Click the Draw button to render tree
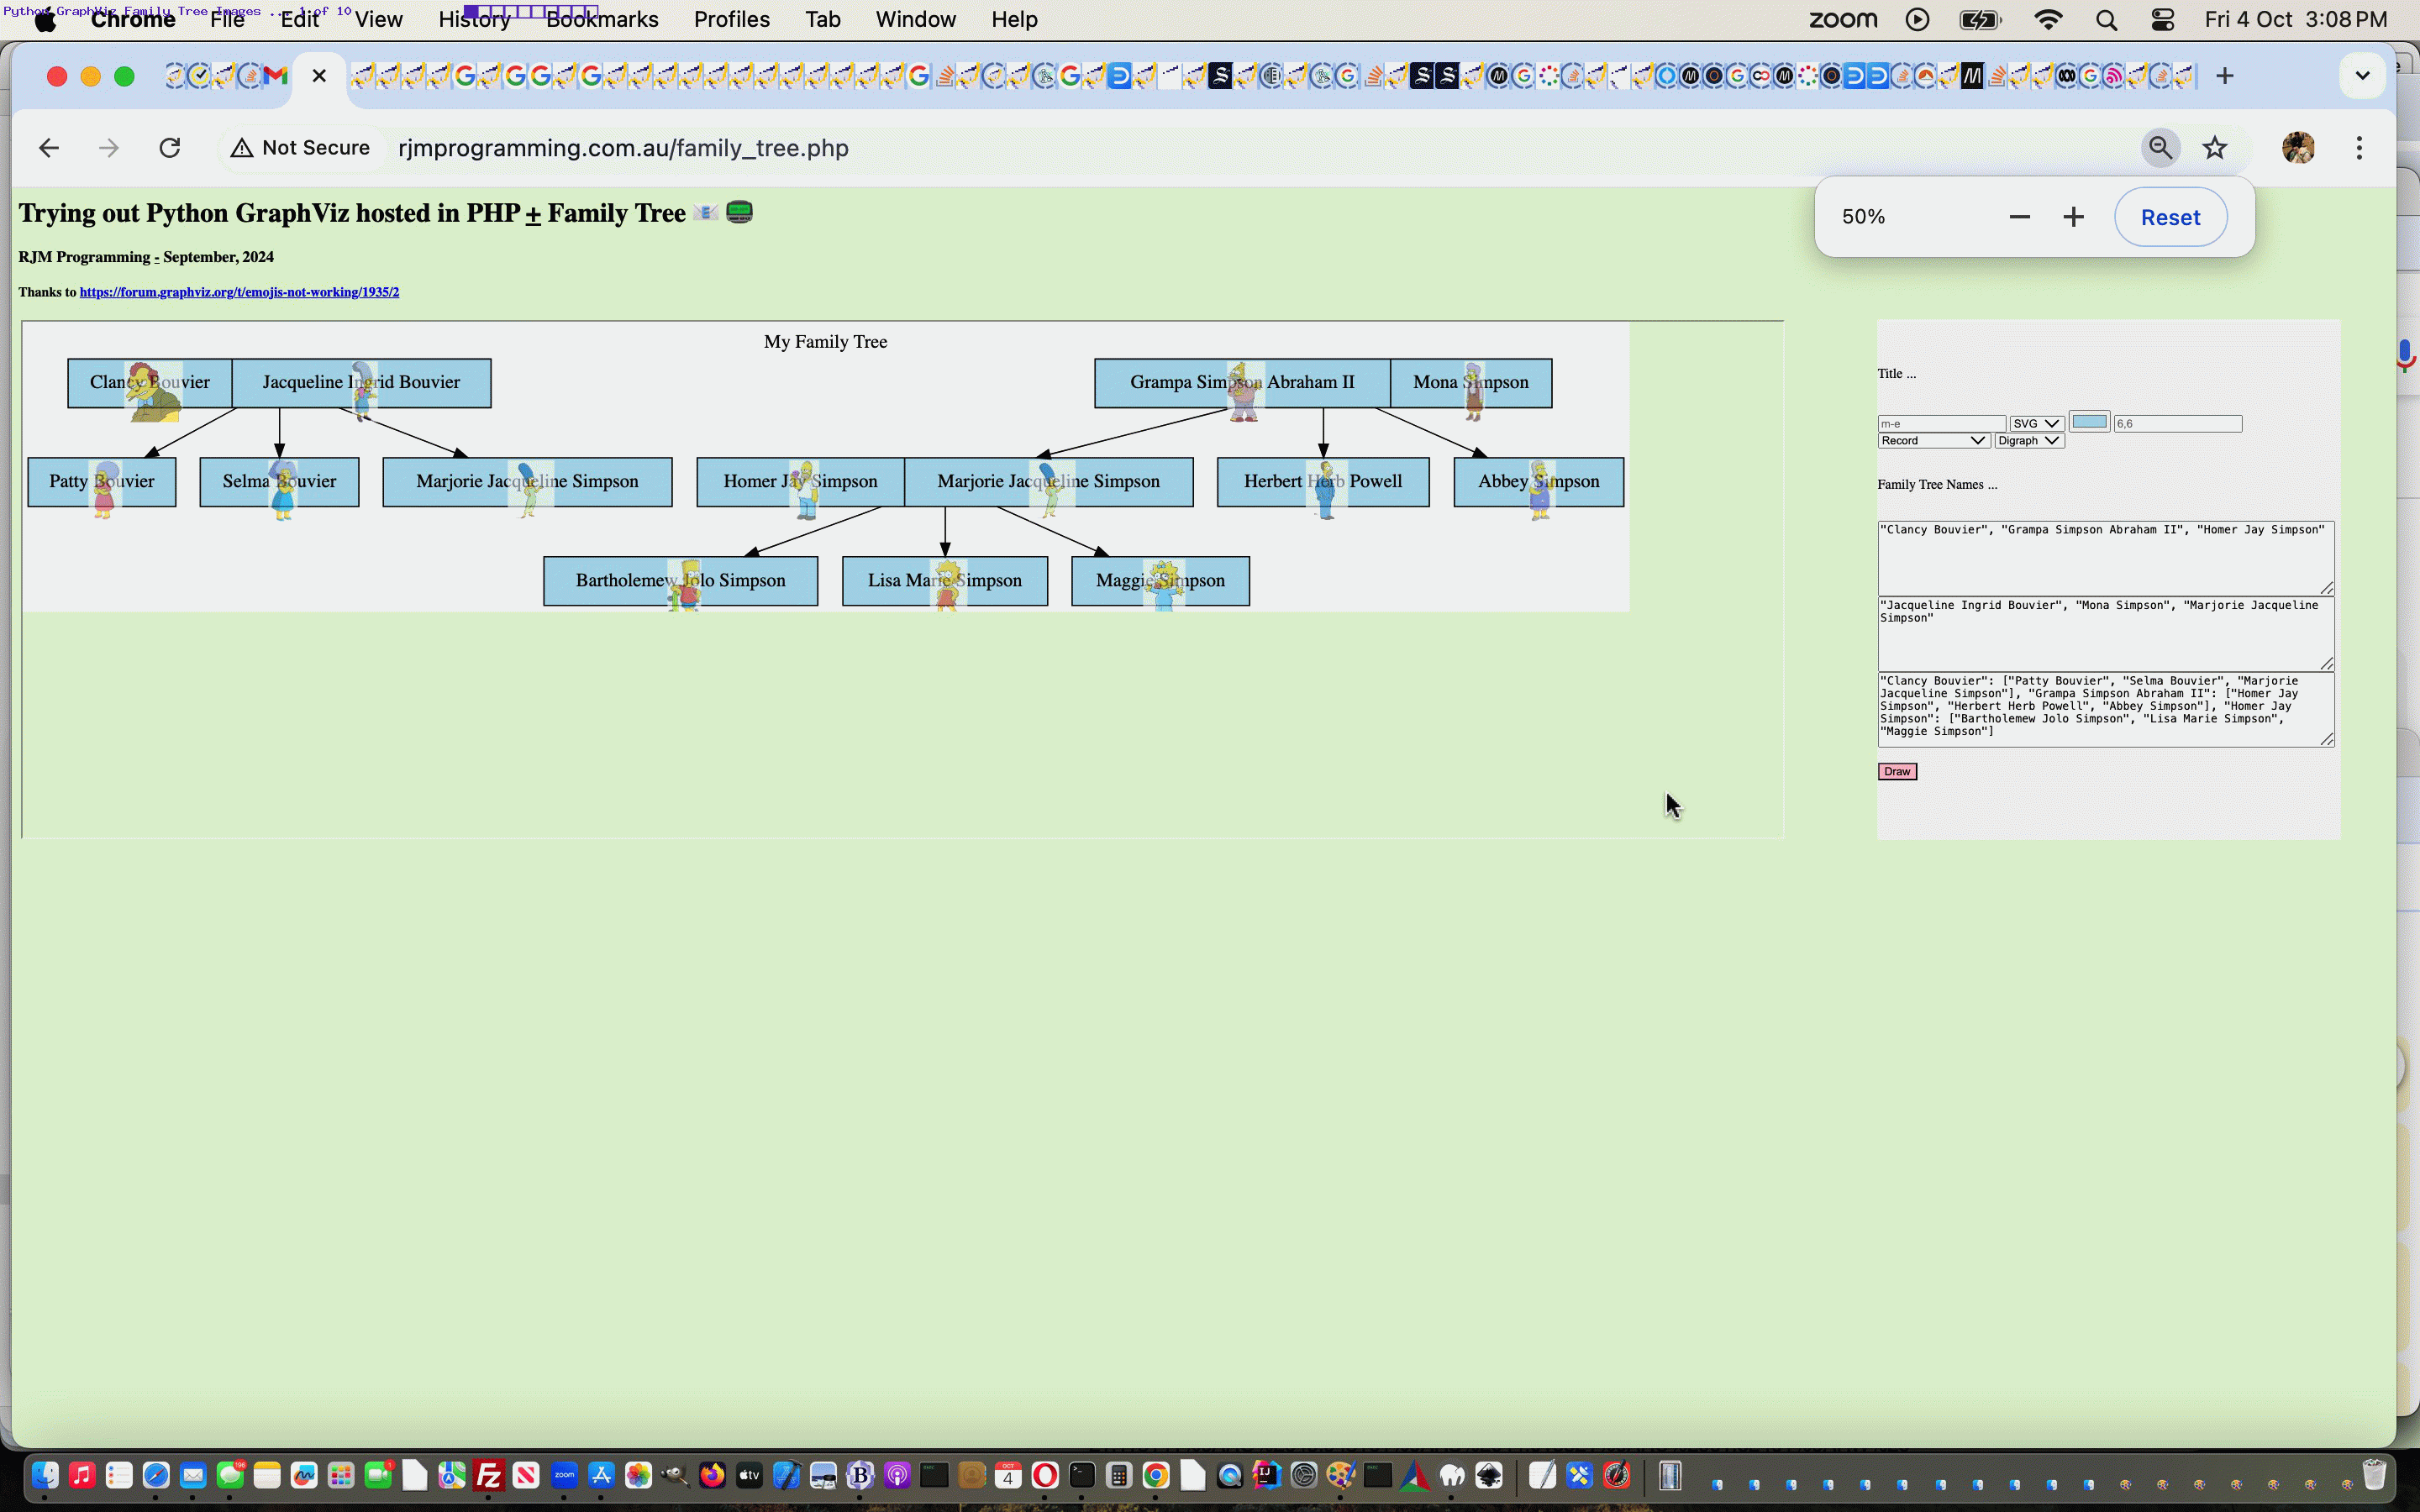 pos(1896,772)
